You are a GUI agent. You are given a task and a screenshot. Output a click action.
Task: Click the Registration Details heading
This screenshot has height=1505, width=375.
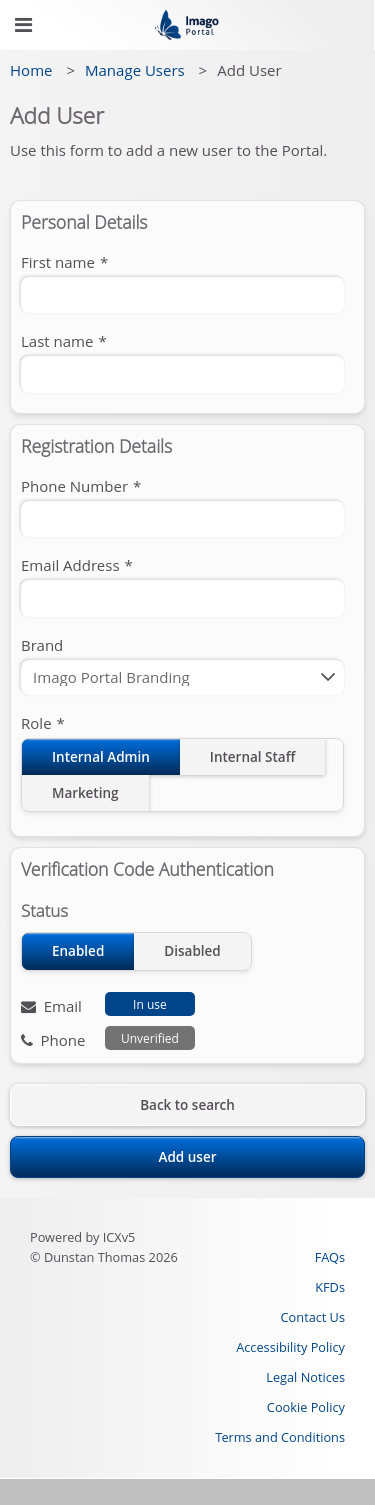pyautogui.click(x=97, y=446)
